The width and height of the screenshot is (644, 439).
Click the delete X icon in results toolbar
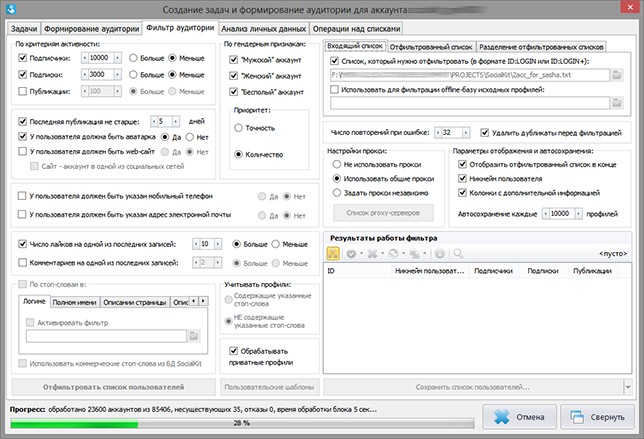point(372,254)
